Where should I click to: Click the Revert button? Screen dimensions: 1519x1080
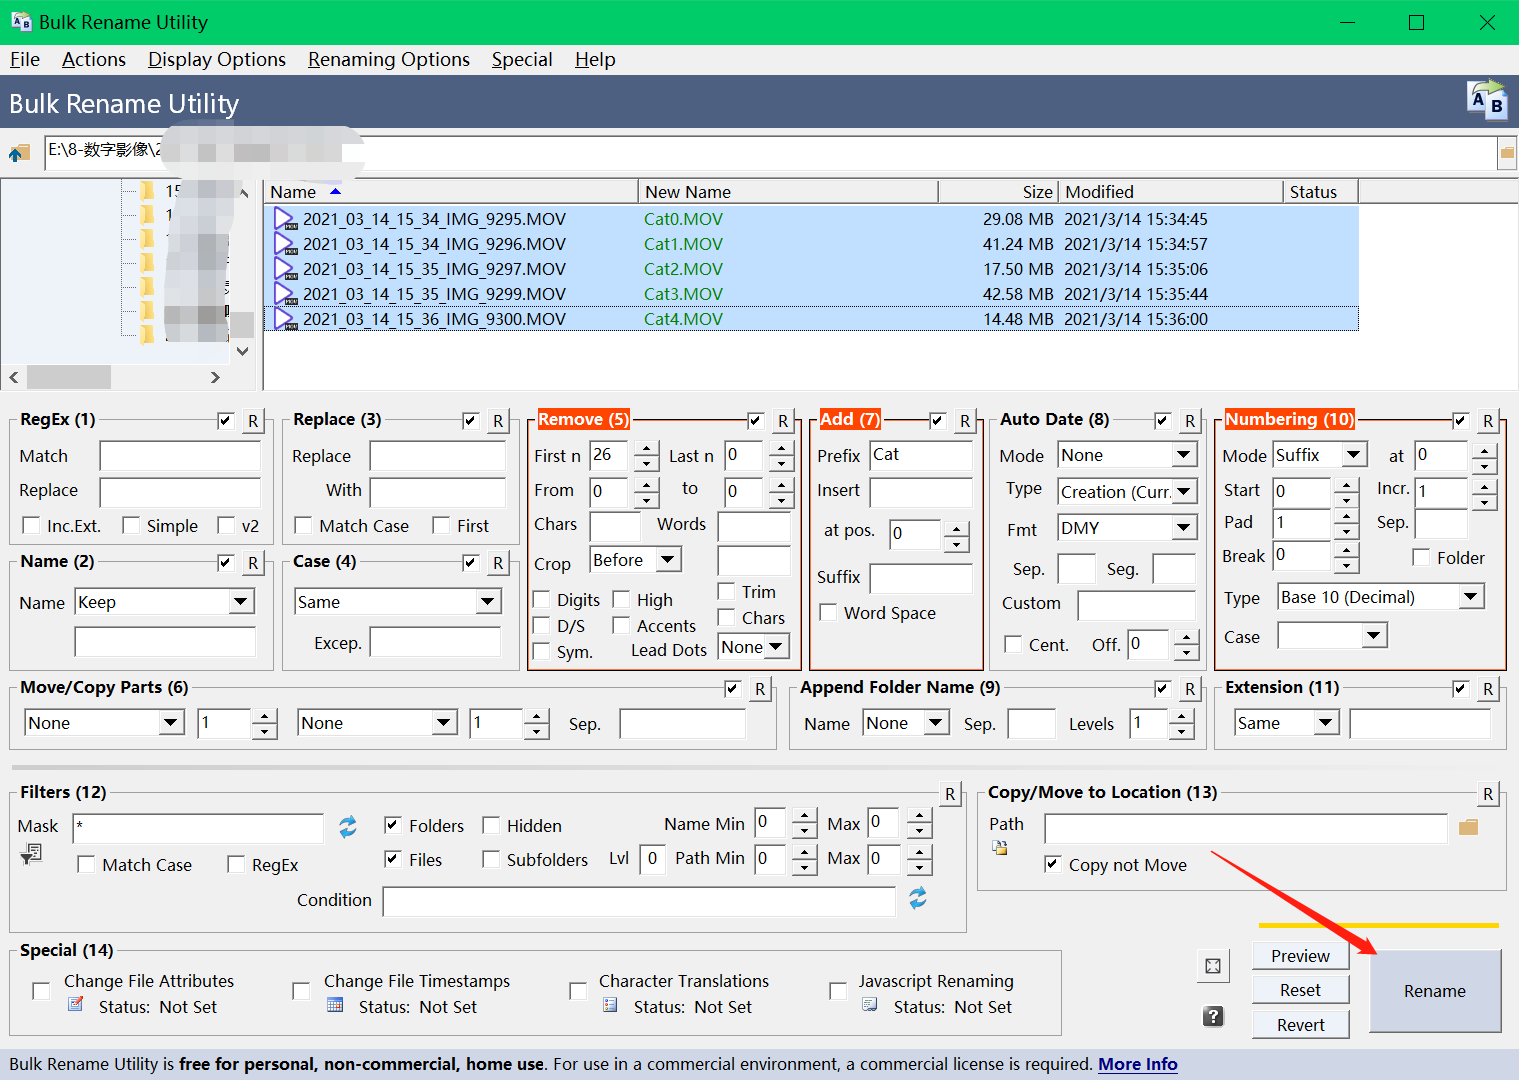[1300, 1025]
